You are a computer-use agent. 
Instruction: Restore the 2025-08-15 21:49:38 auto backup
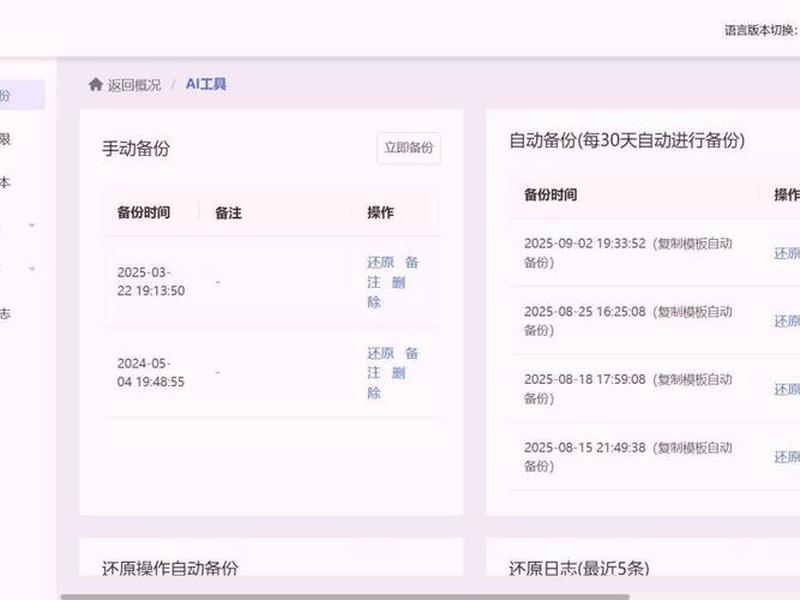pyautogui.click(x=787, y=457)
